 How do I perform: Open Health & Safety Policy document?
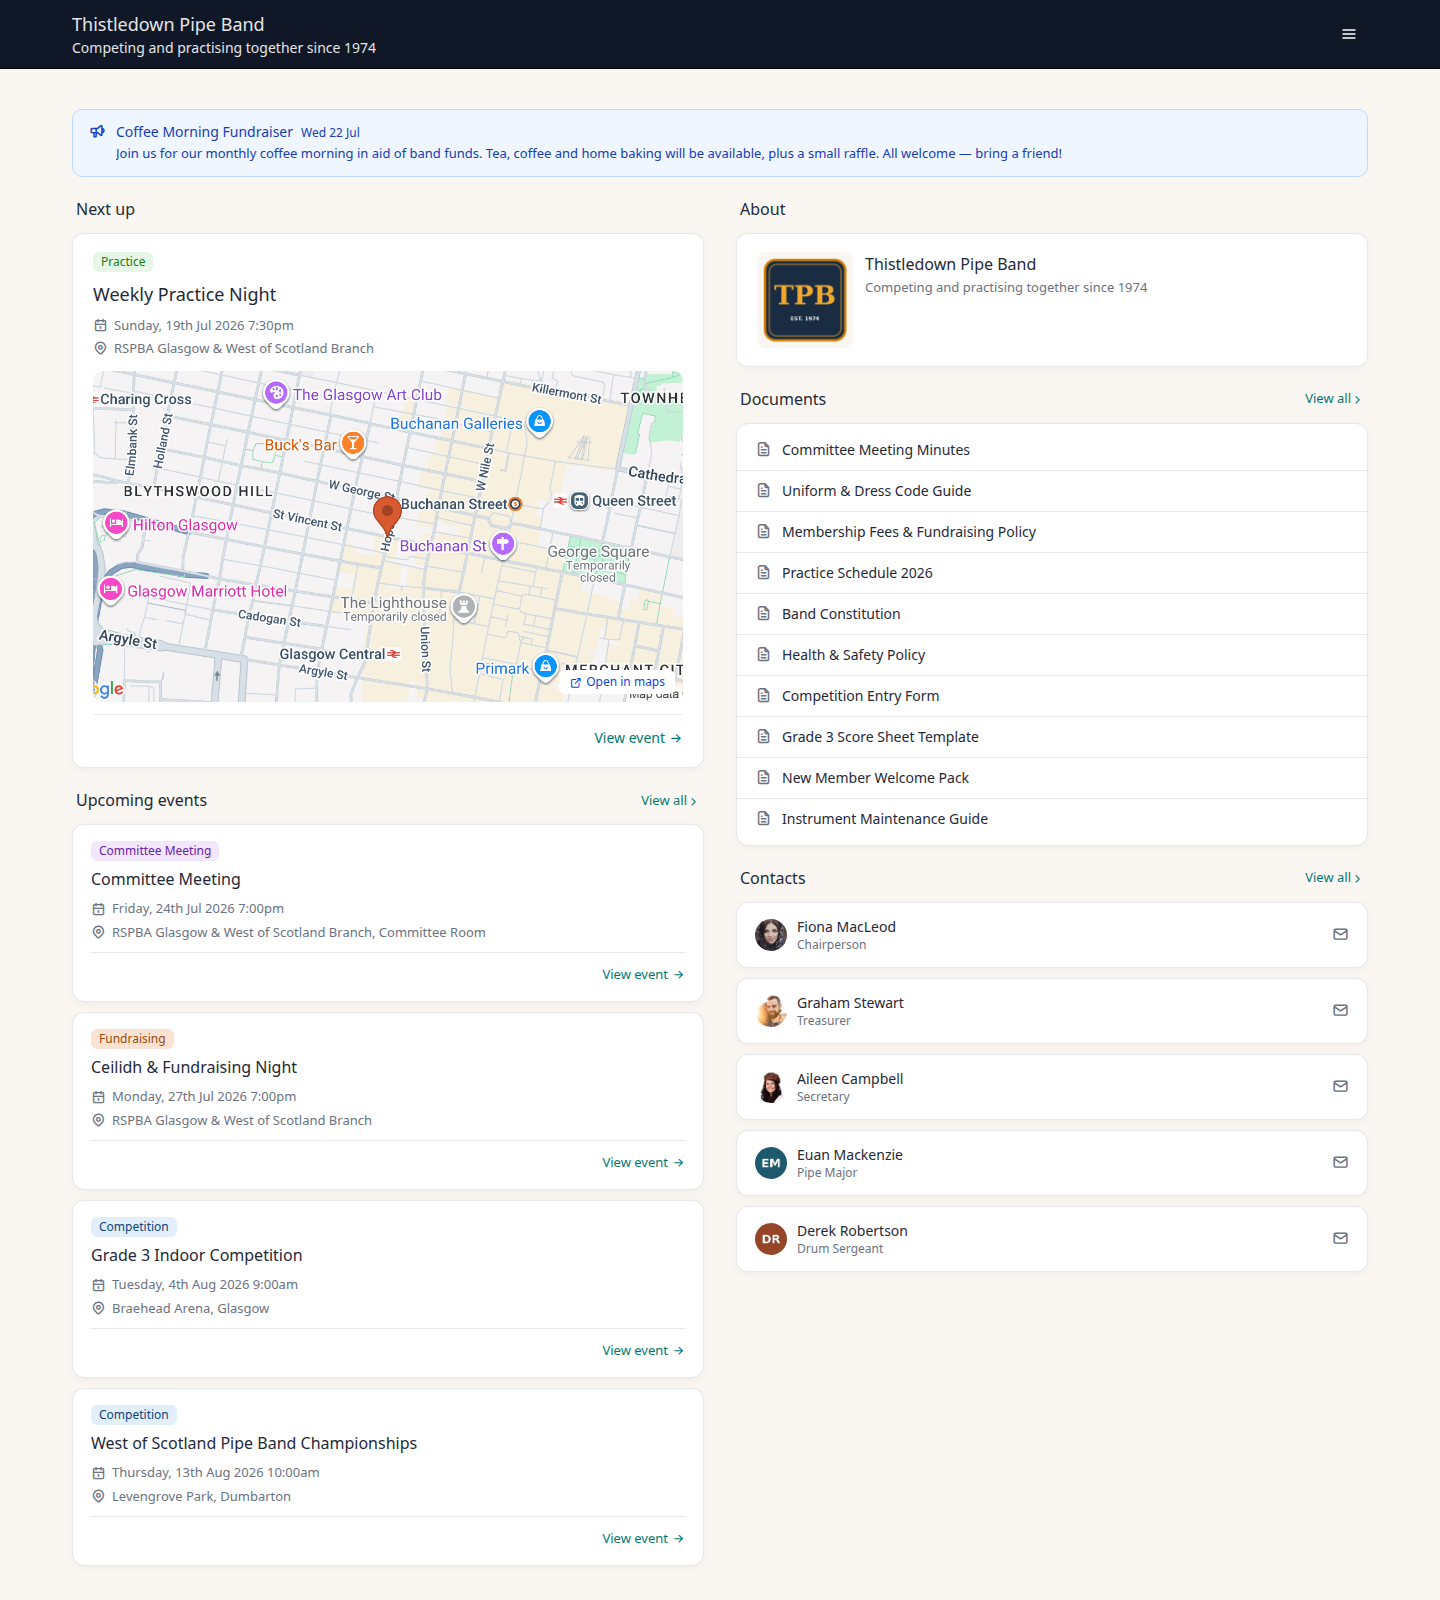[x=1052, y=655]
